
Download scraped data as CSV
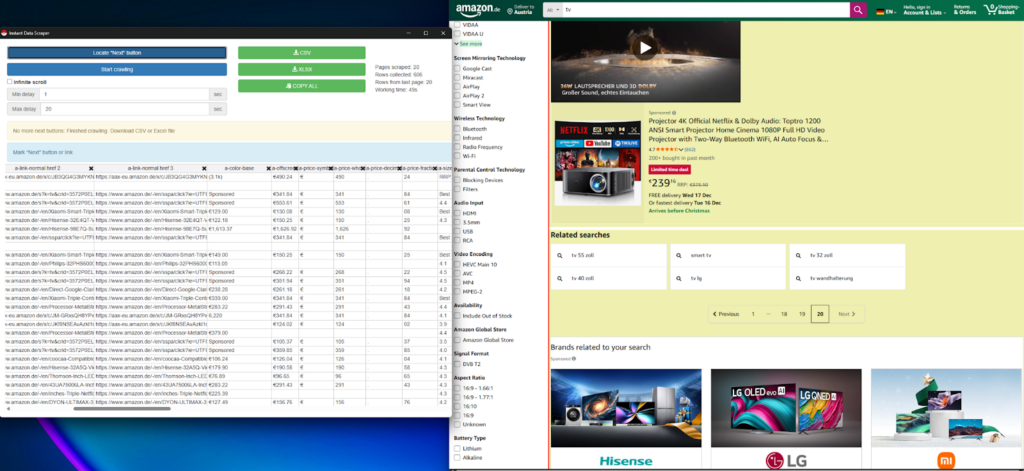(301, 53)
